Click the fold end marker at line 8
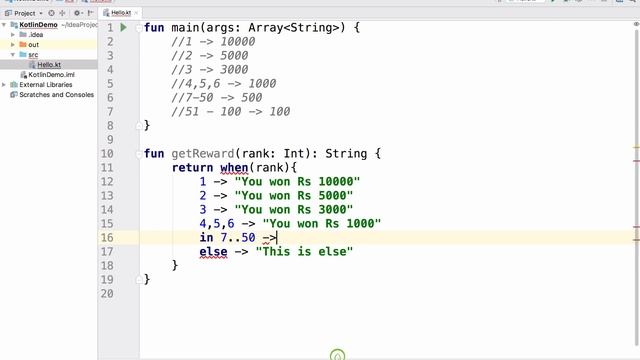This screenshot has height=360, width=640. (x=139, y=125)
